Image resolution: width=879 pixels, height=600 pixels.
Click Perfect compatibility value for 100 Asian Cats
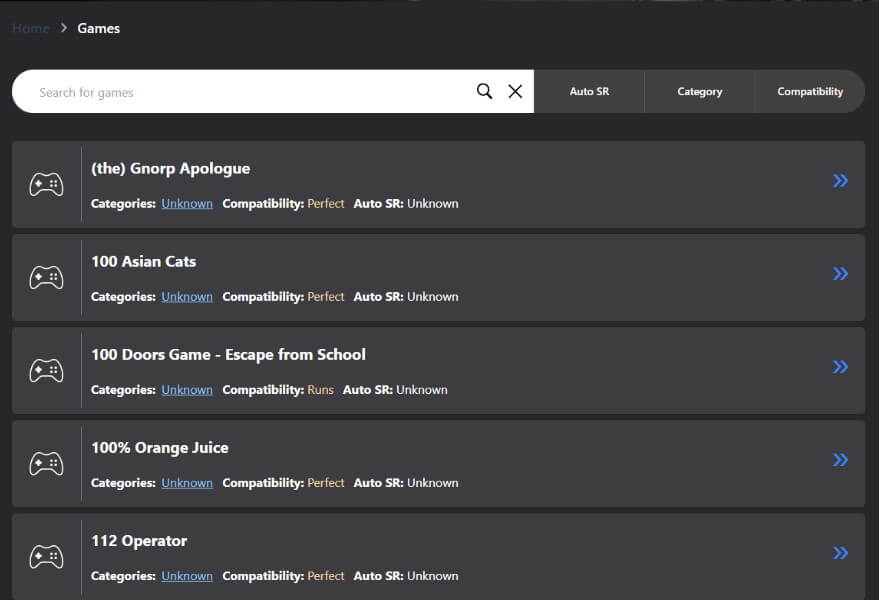tap(326, 297)
